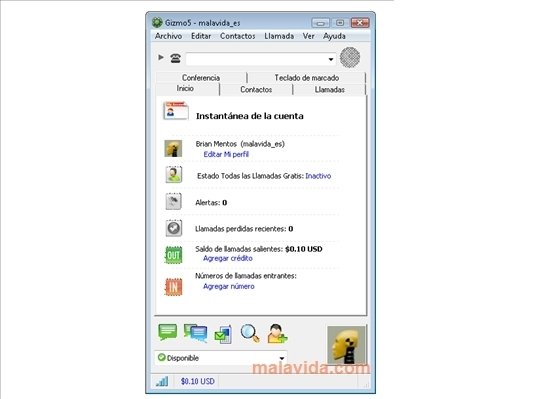Click the Números de llamadas entrantes text
The image size is (550, 399).
pos(246,276)
